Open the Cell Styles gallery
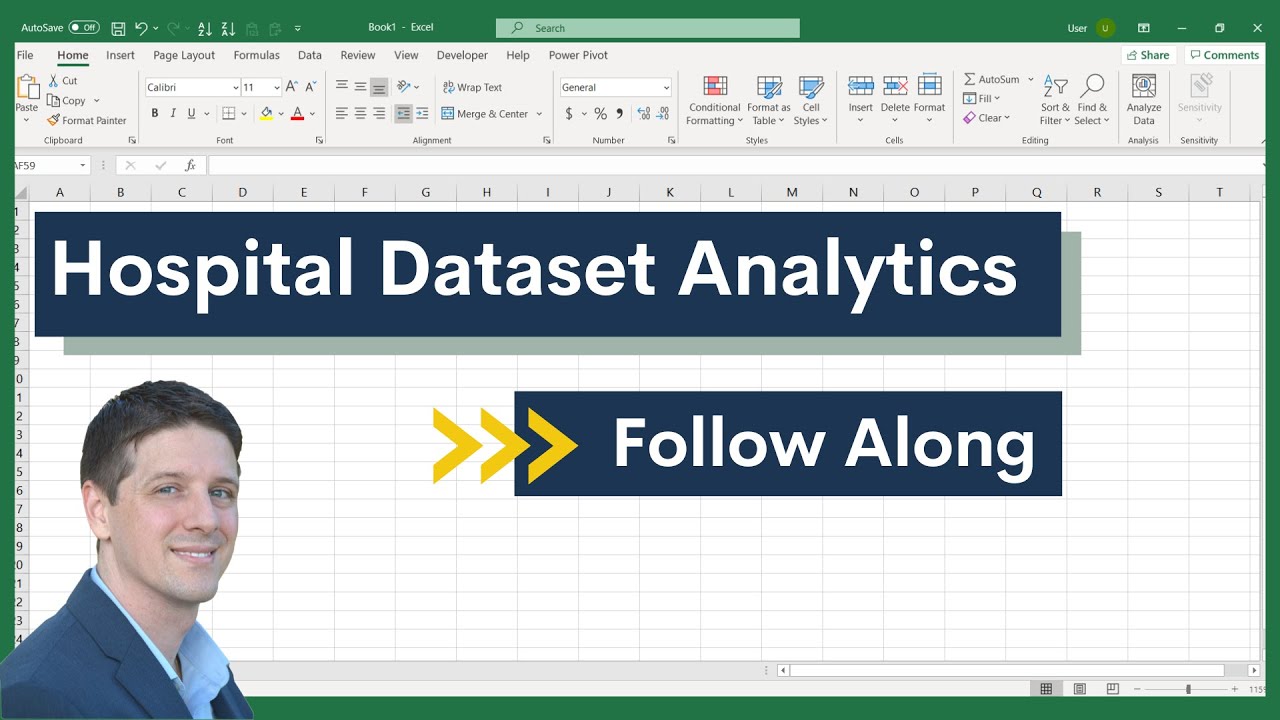The height and width of the screenshot is (720, 1280). pyautogui.click(x=811, y=100)
